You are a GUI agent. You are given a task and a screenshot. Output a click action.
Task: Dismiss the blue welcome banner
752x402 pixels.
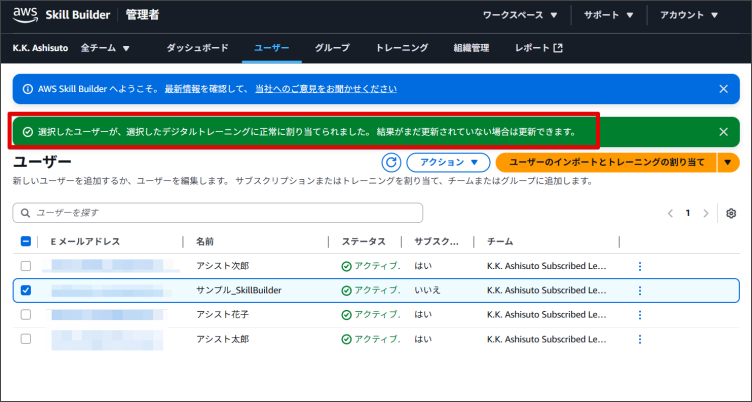click(x=723, y=89)
